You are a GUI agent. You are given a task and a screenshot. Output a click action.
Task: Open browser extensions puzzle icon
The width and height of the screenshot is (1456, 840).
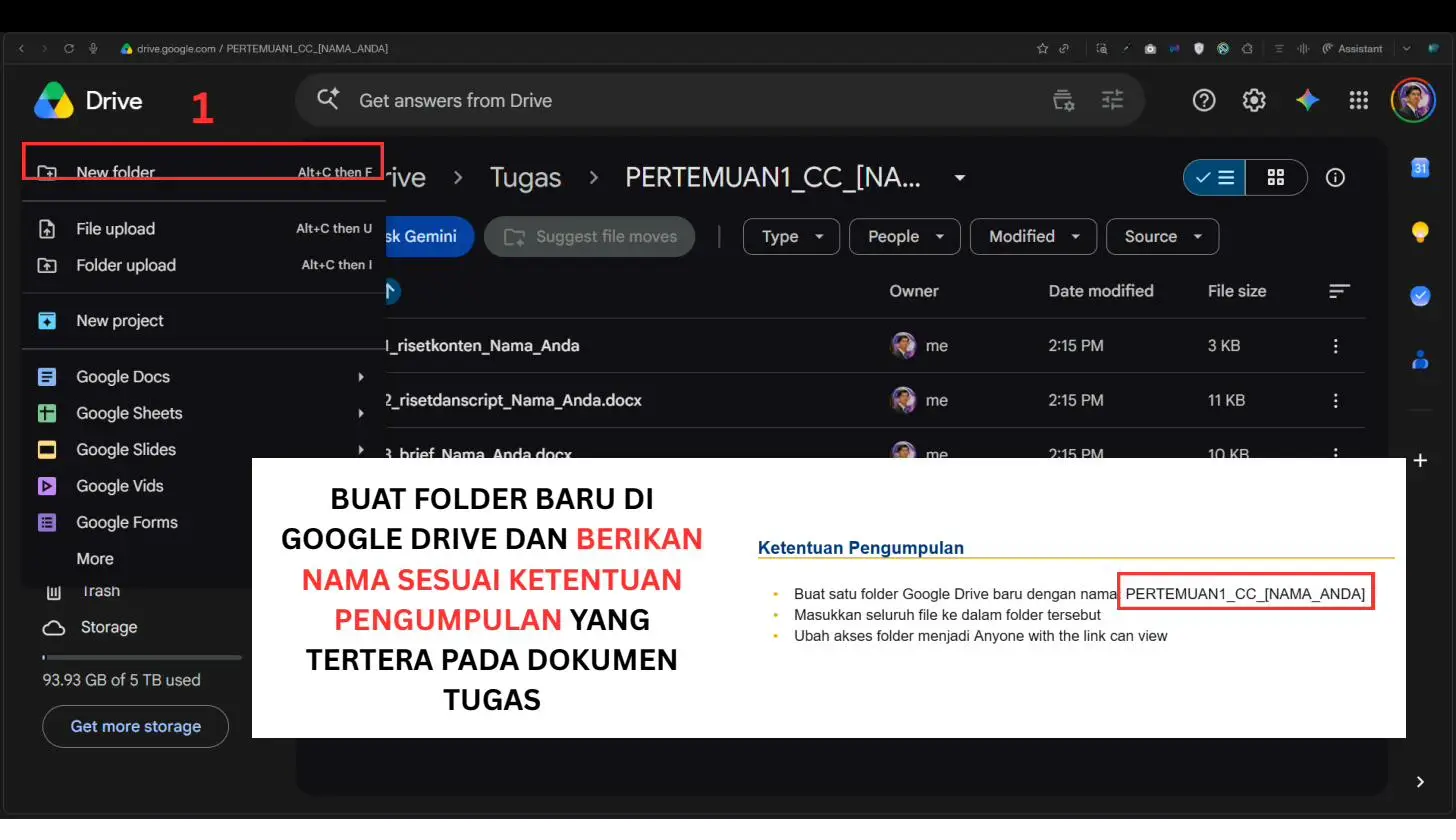click(1247, 48)
